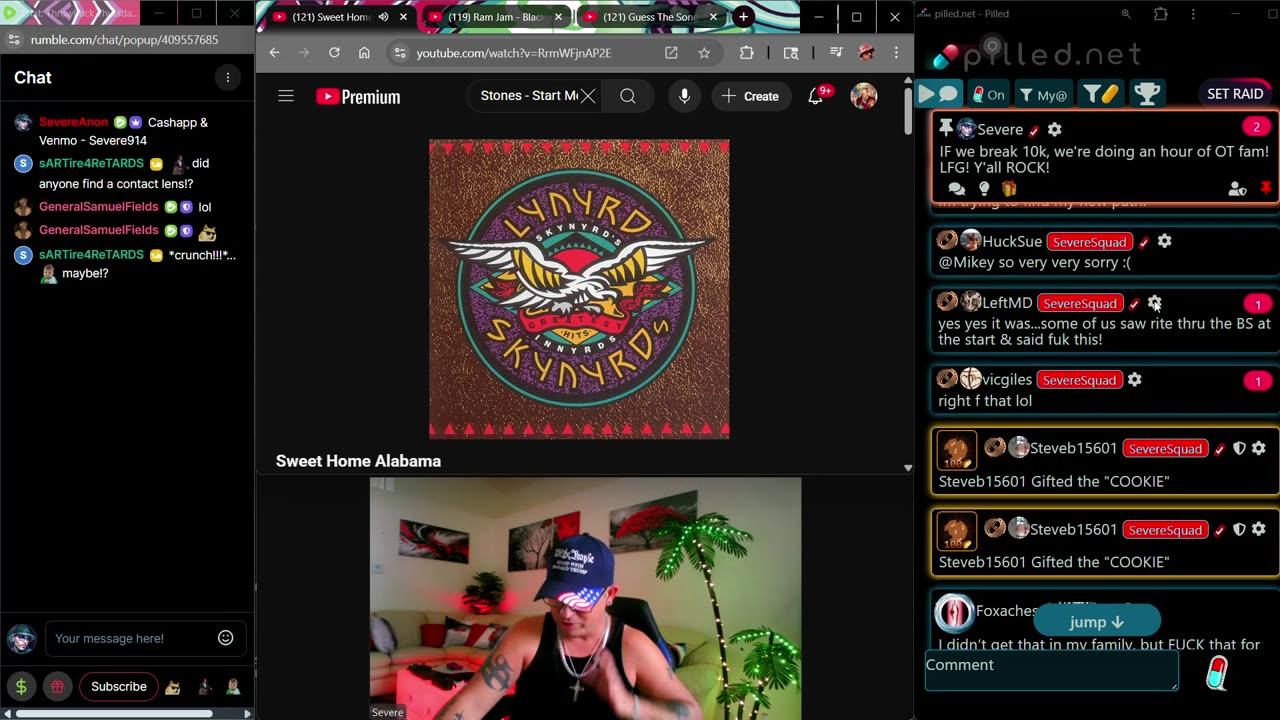
Task: Click inside the YouTube search field
Action: (529, 96)
